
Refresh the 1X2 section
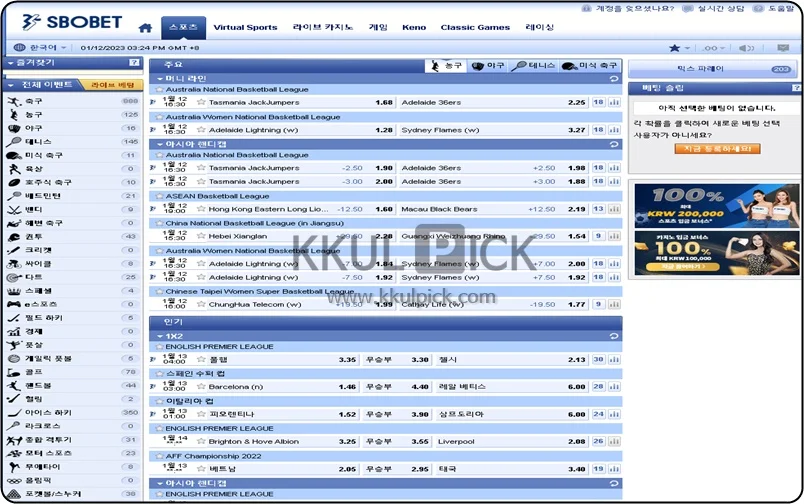tap(614, 336)
